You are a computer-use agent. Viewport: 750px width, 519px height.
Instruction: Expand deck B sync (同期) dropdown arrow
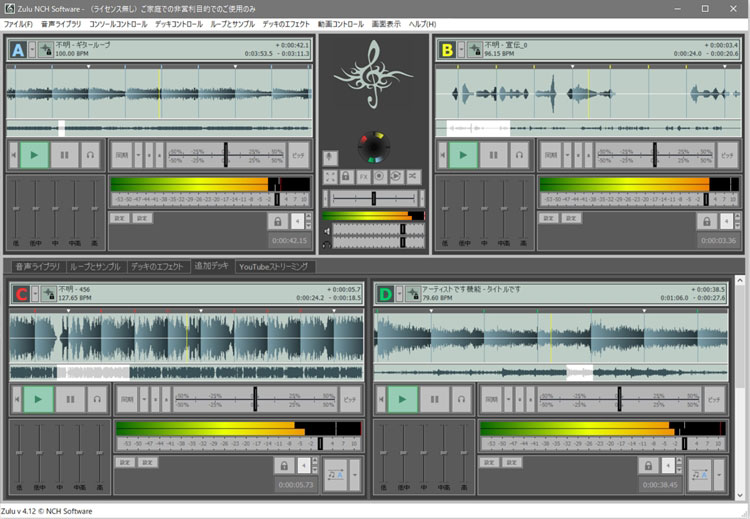point(567,155)
